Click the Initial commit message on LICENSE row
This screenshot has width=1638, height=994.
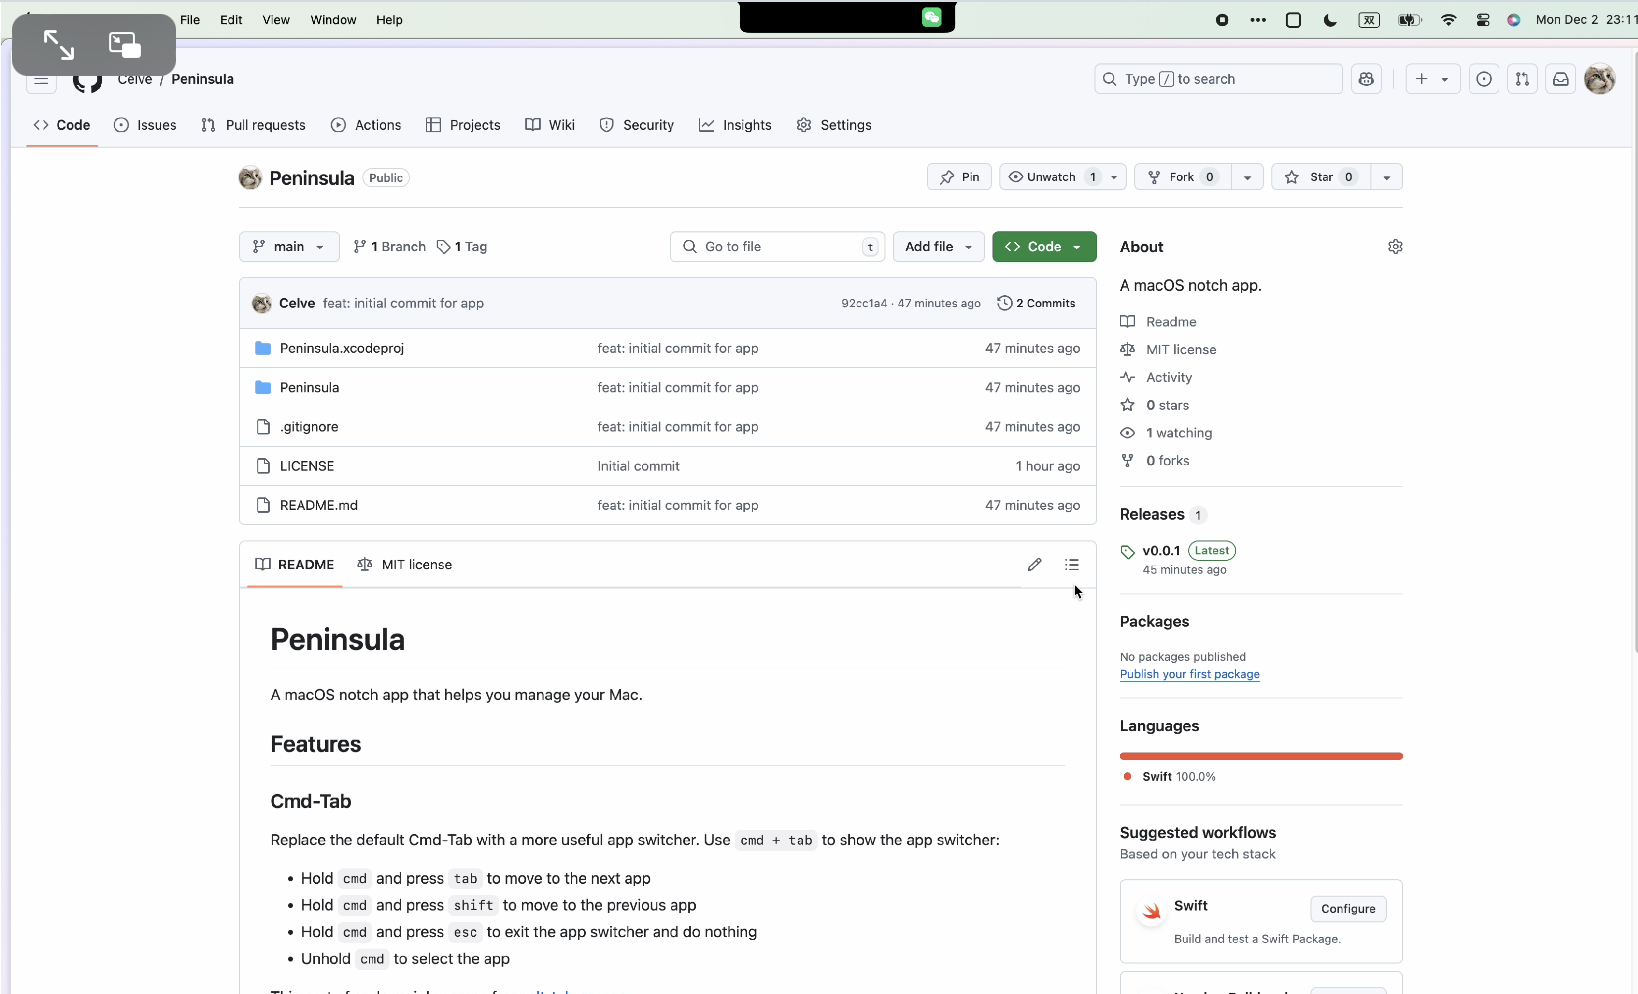(638, 466)
